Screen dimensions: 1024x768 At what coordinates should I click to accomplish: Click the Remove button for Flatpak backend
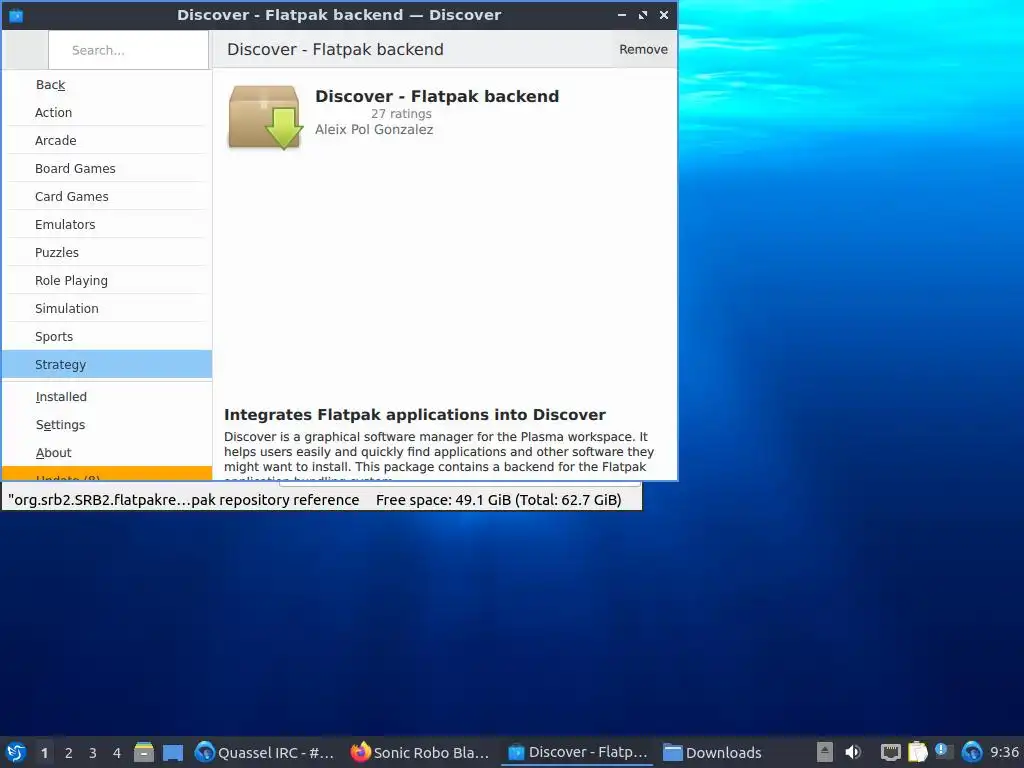click(x=643, y=50)
